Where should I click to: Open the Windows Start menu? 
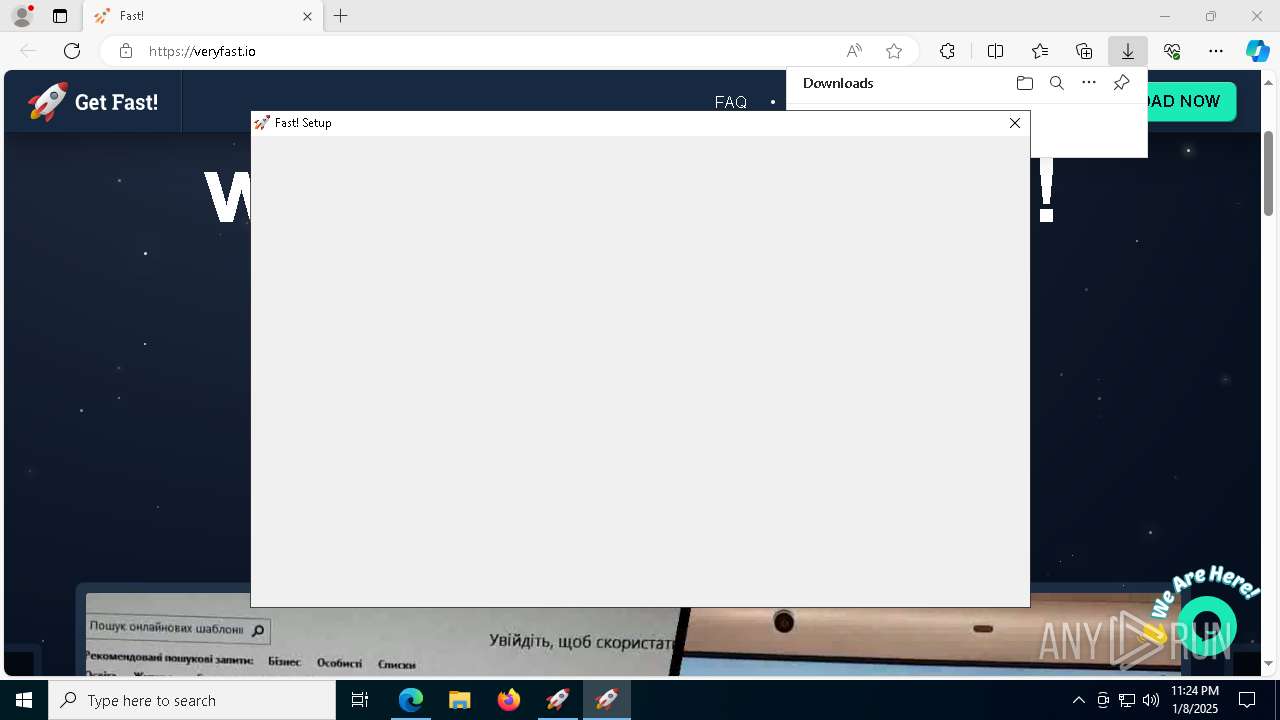pos(24,700)
